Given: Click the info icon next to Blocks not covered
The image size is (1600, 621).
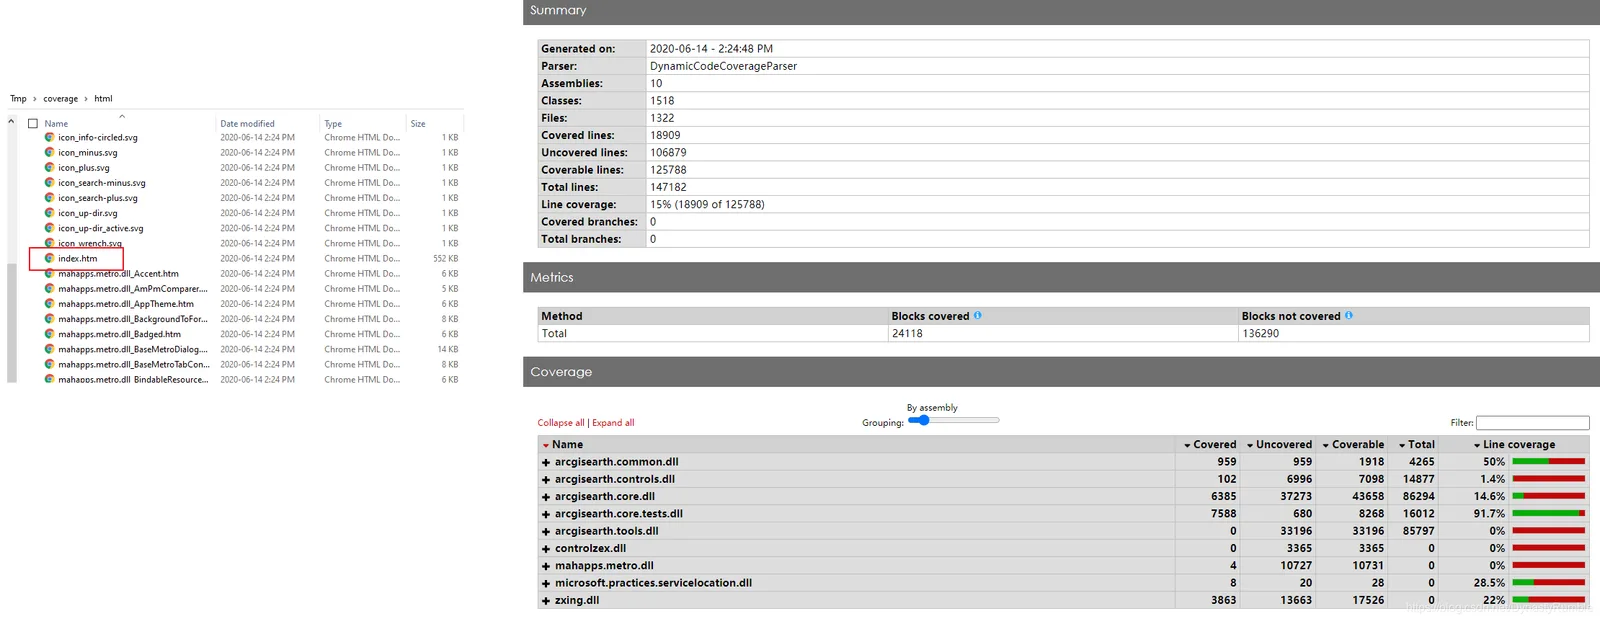Looking at the screenshot, I should tap(1348, 315).
